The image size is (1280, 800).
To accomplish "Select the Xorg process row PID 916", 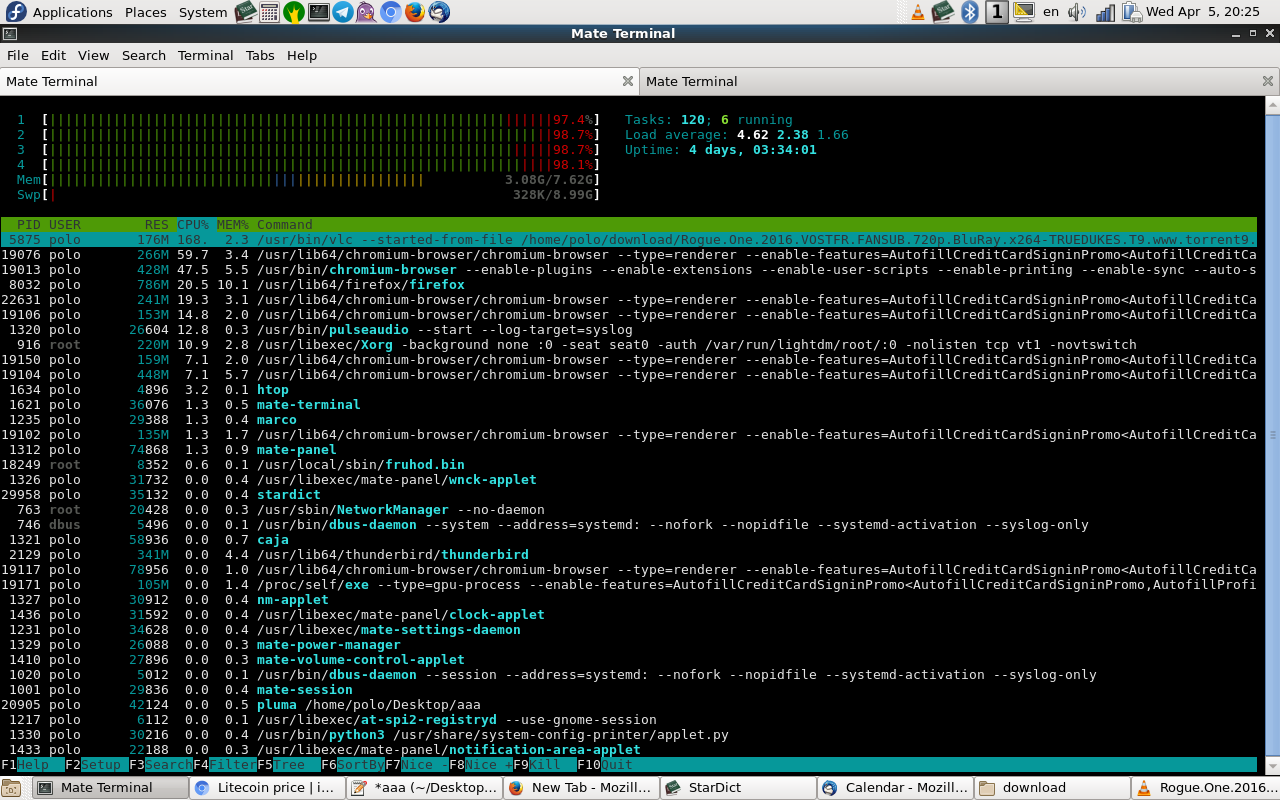I will pyautogui.click(x=629, y=345).
